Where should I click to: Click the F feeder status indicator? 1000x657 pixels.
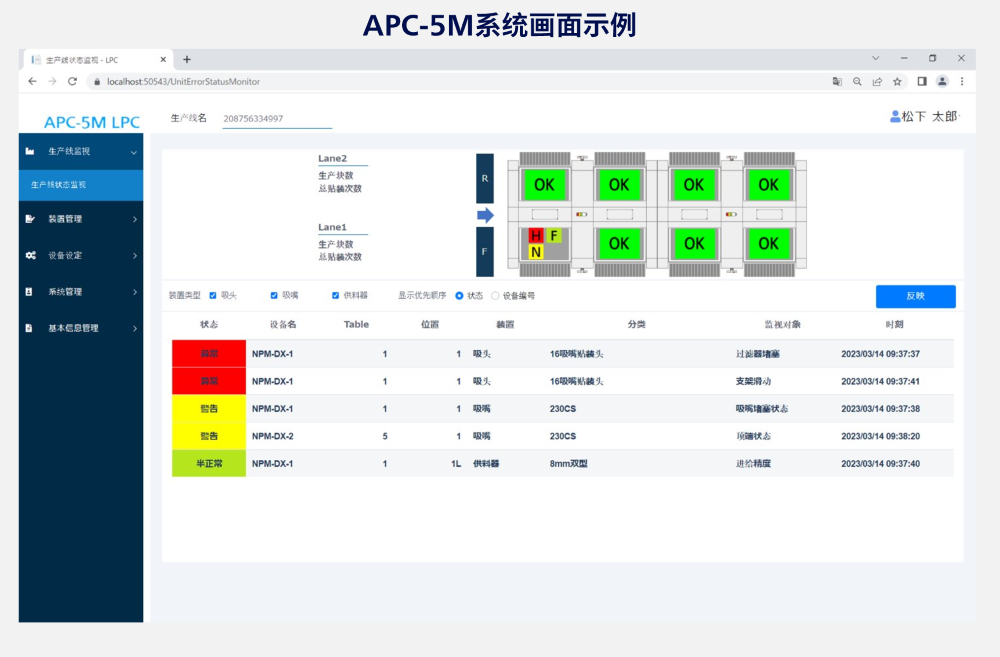coord(553,236)
